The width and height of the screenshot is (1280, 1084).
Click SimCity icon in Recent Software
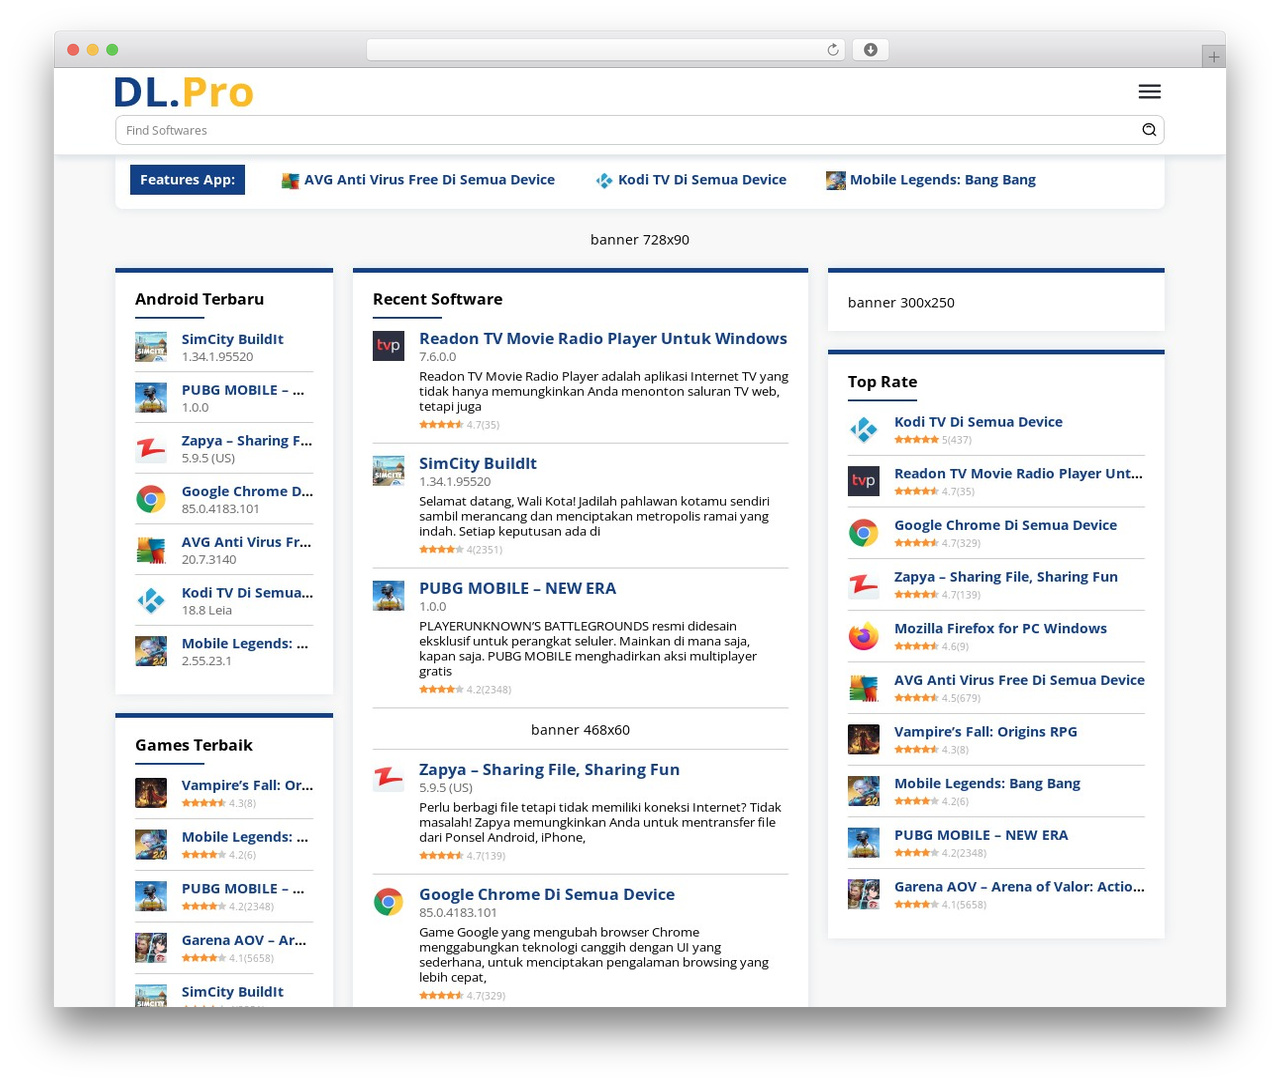(x=388, y=471)
